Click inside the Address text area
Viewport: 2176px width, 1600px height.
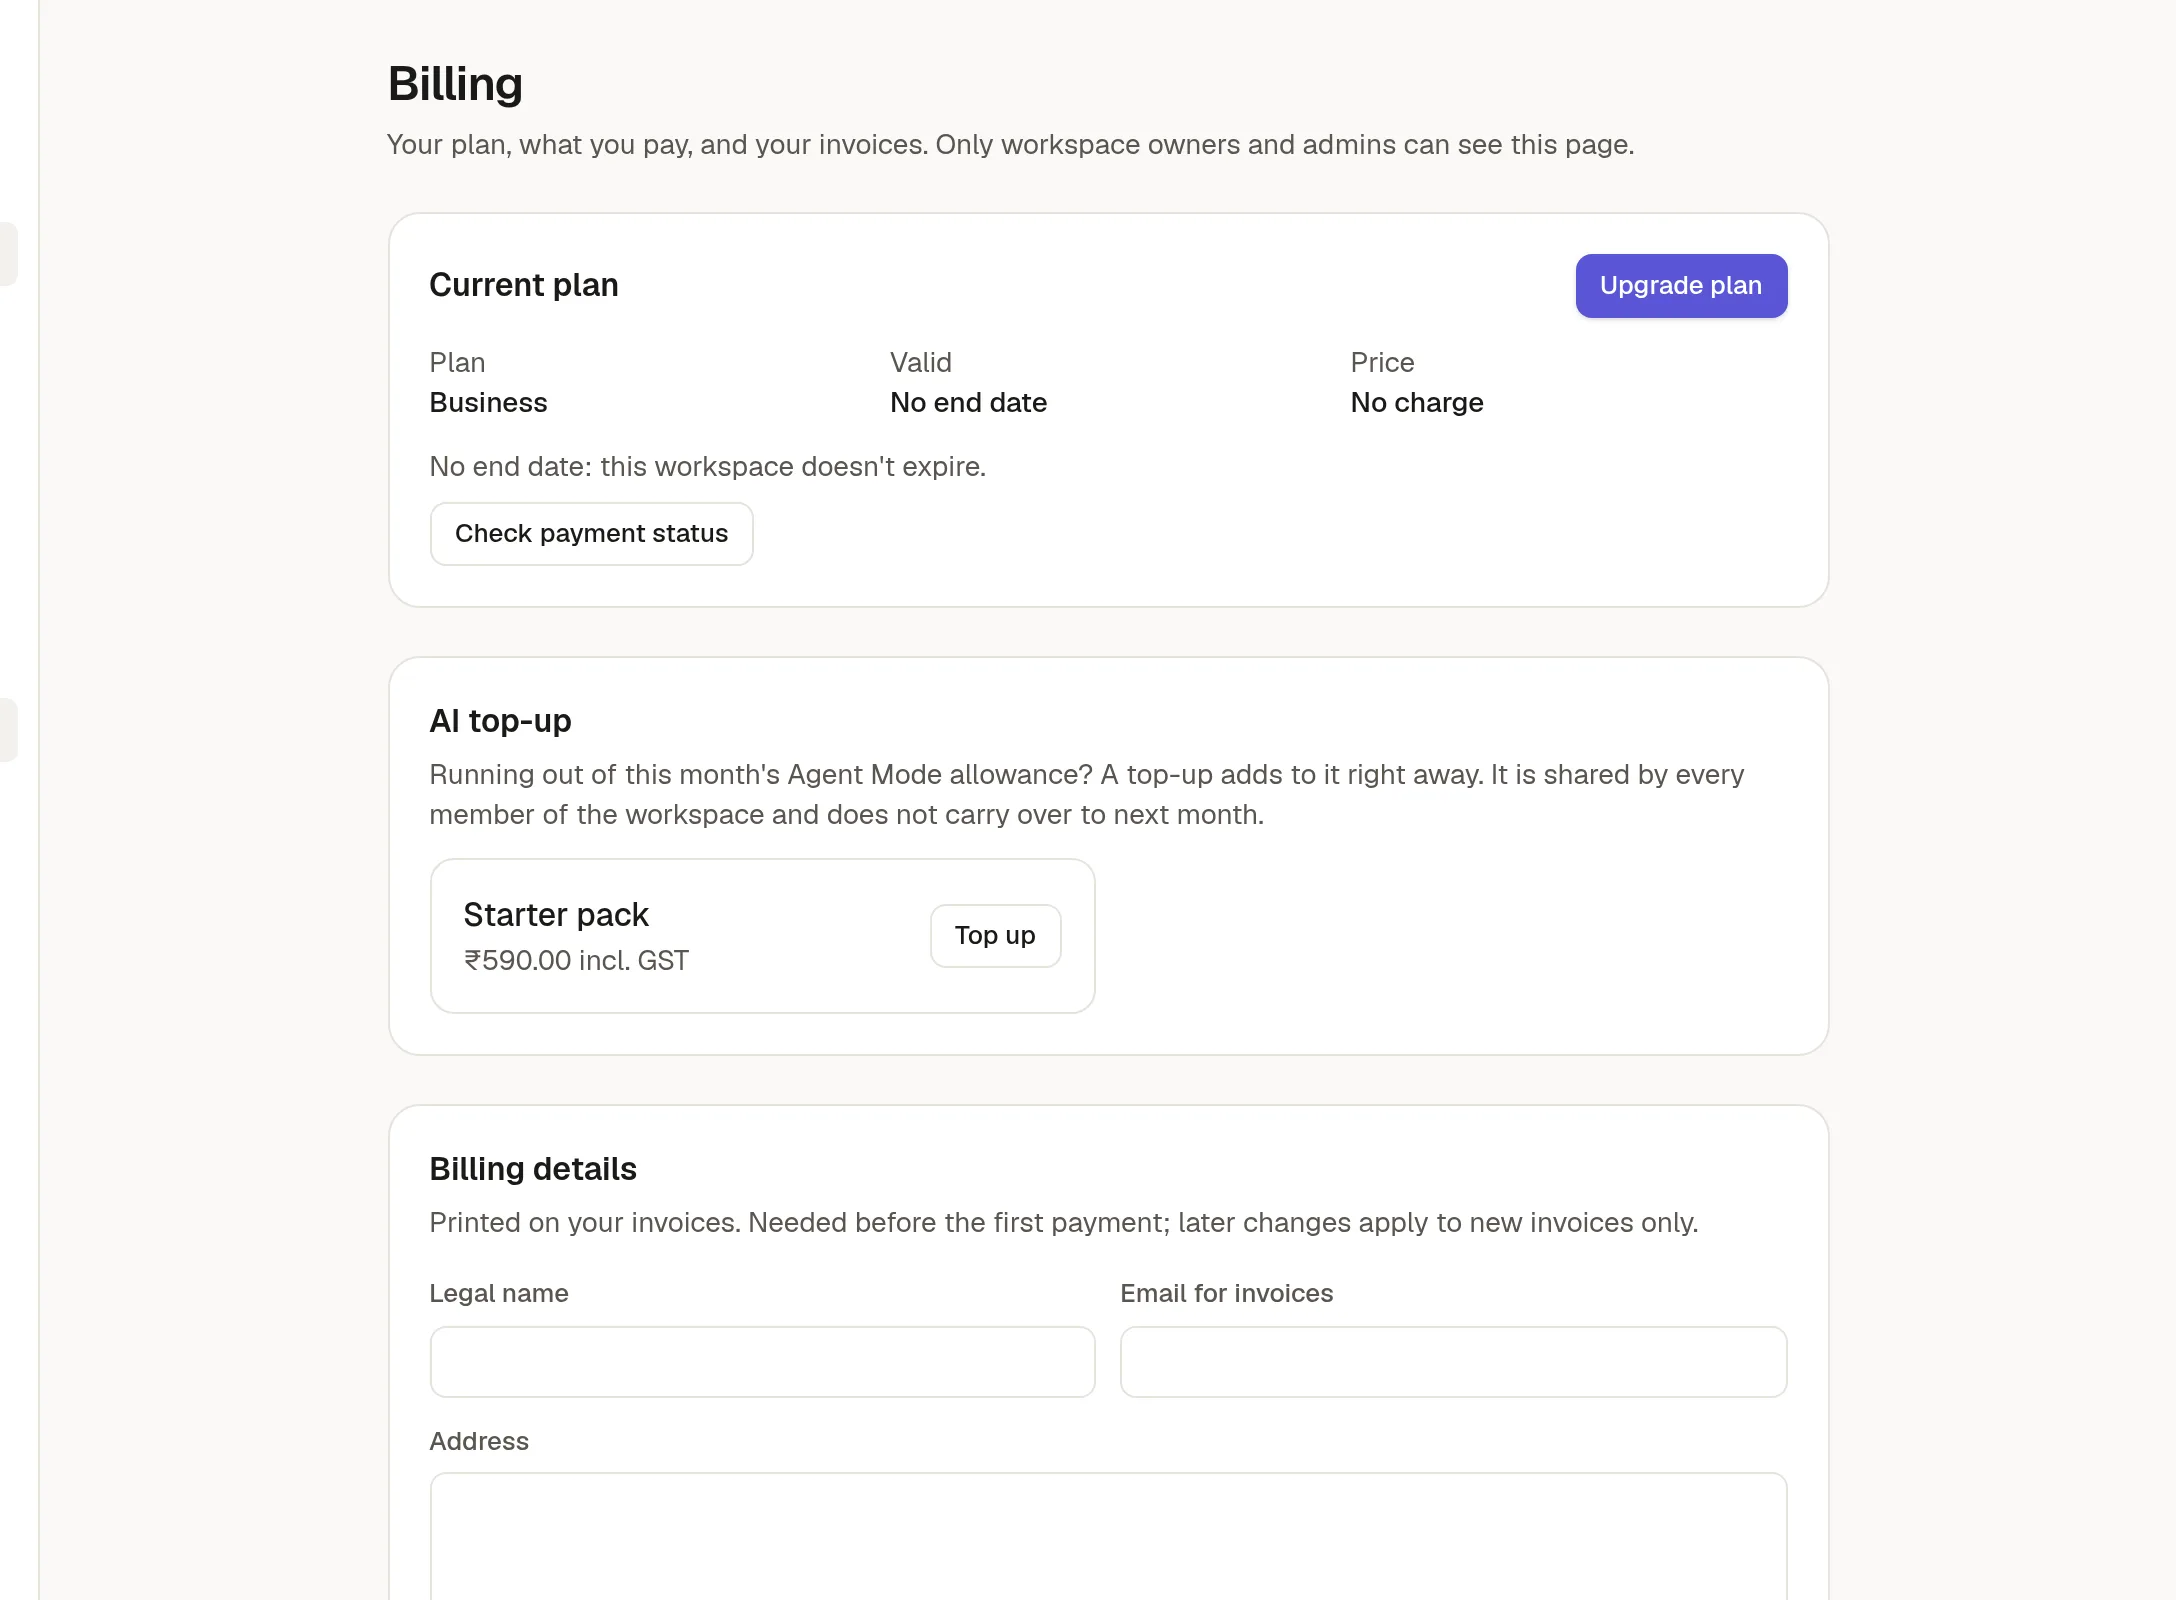click(x=1108, y=1536)
